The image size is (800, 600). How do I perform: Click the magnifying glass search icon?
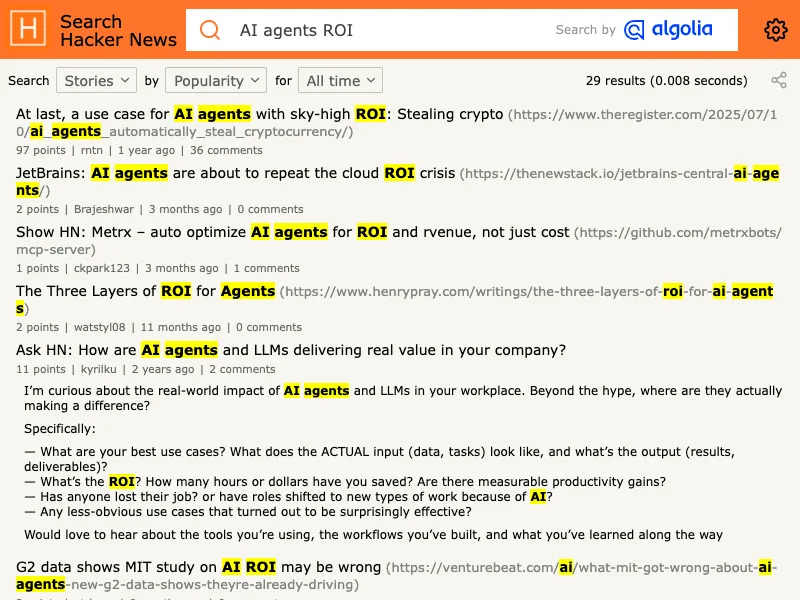coord(210,30)
